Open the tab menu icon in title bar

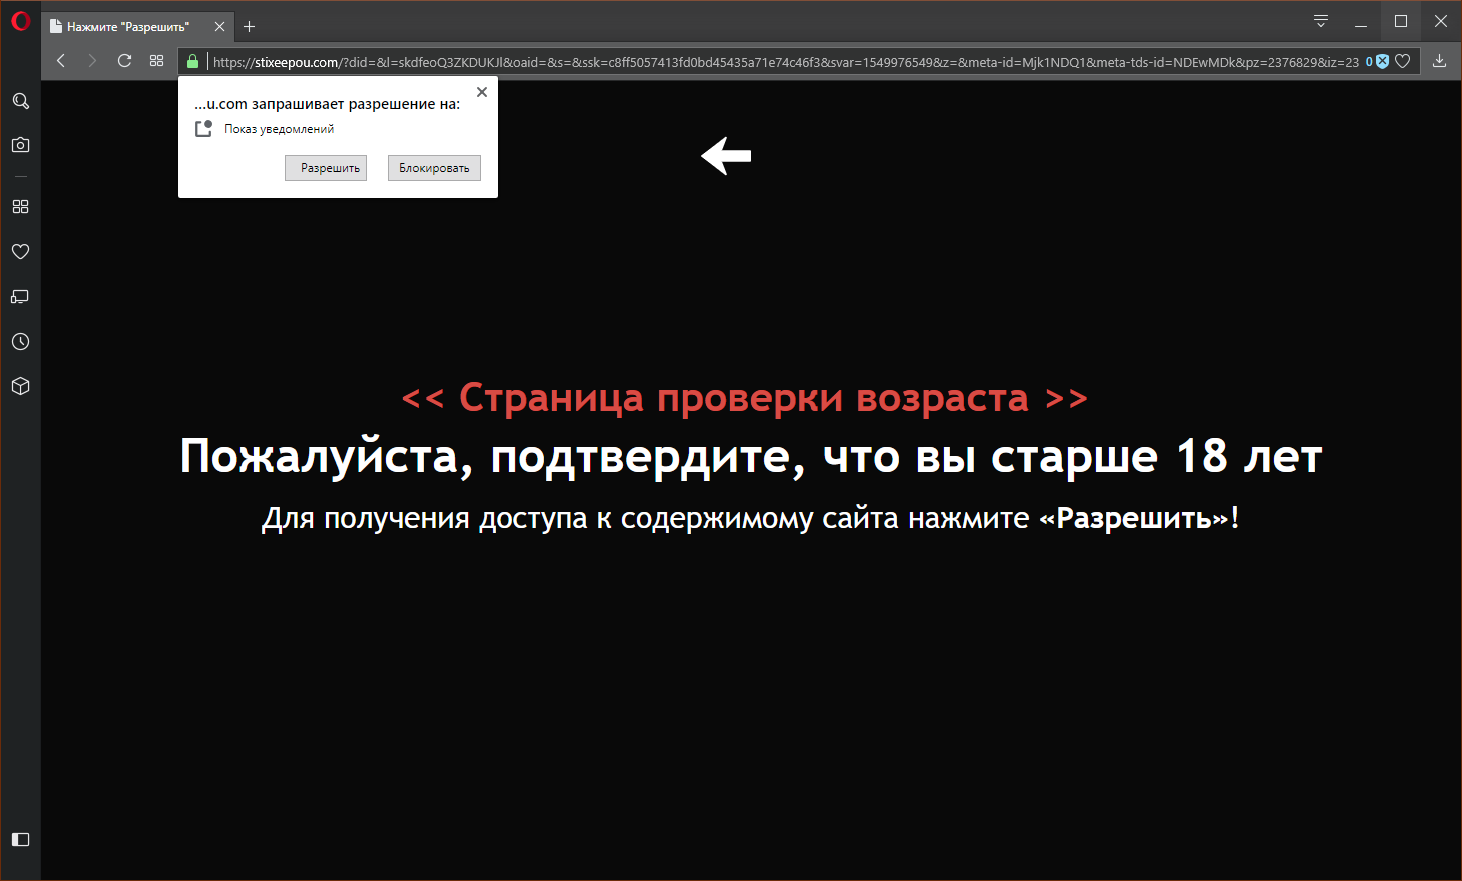pos(1321,21)
